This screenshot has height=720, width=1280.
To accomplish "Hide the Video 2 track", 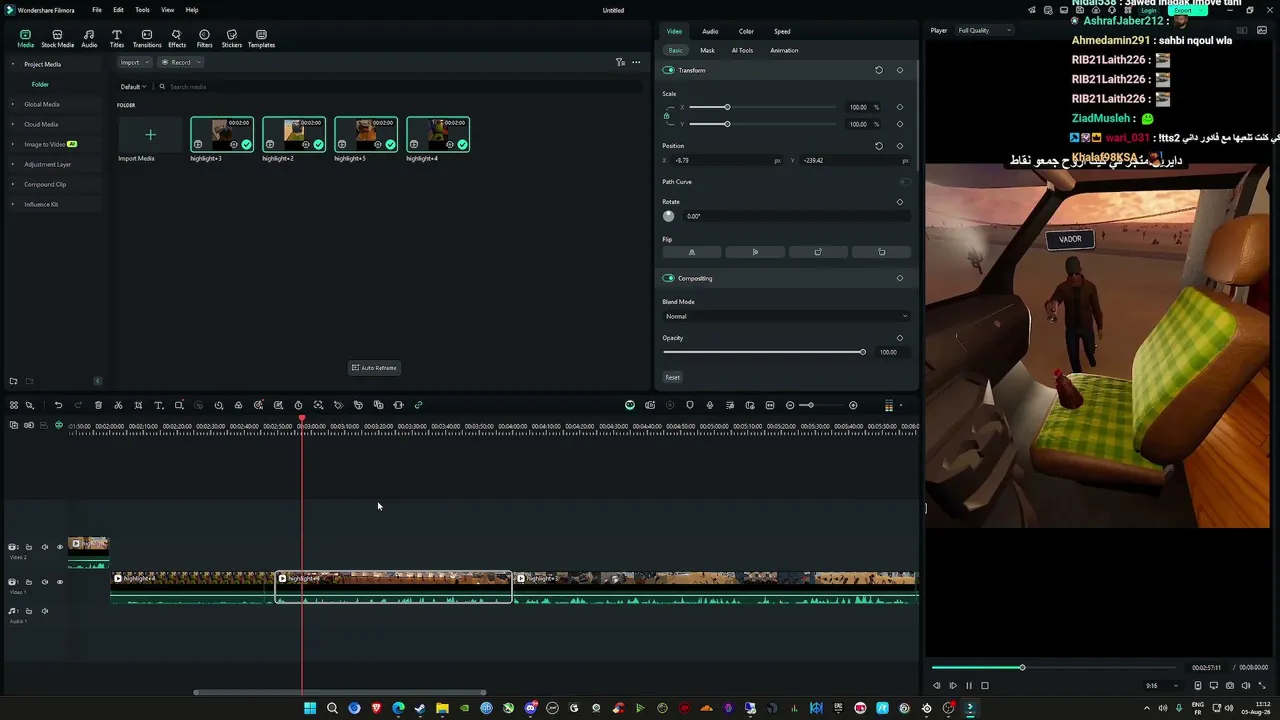I will click(59, 547).
